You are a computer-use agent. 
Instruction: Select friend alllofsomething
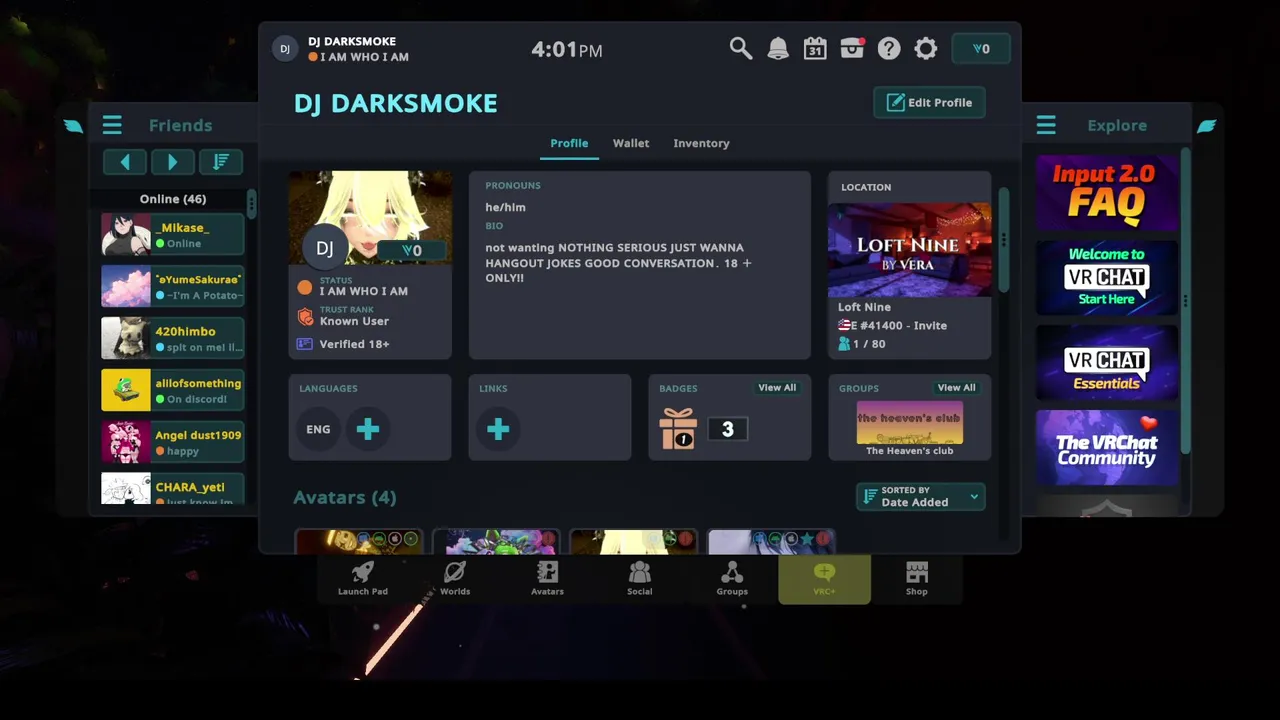click(173, 390)
